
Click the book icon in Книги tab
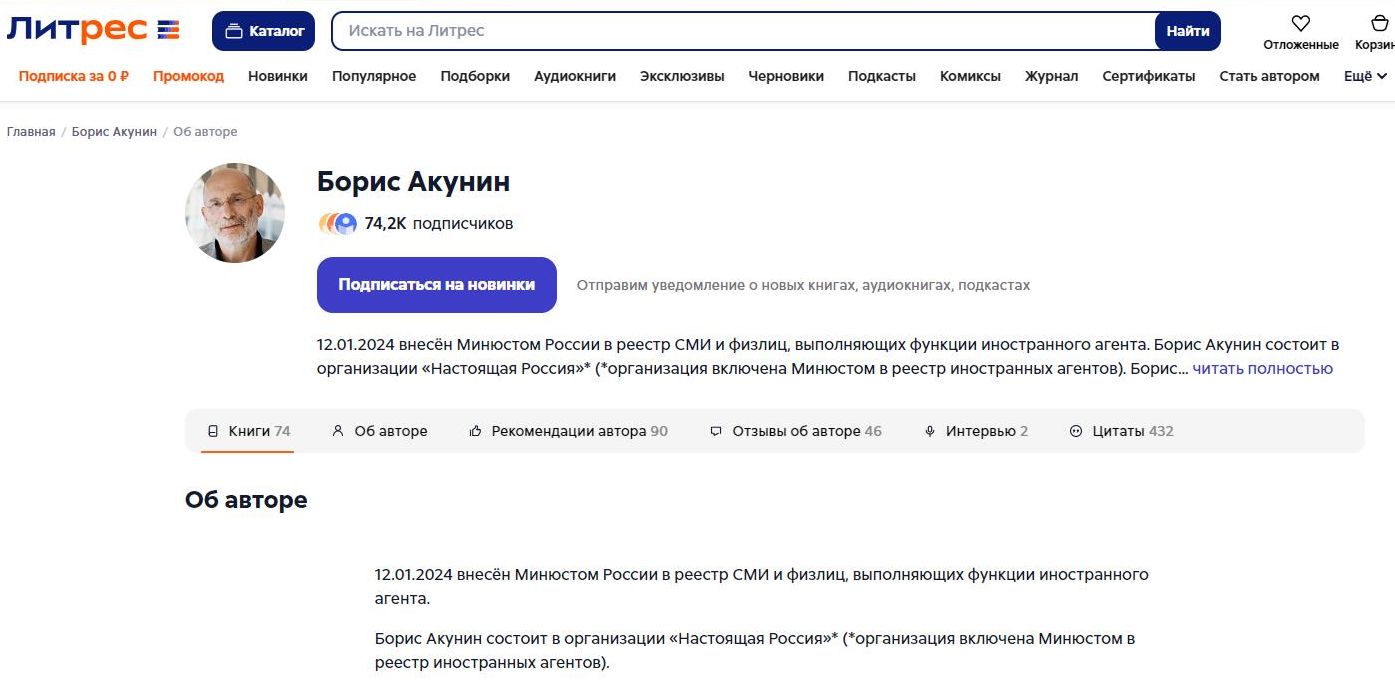(213, 431)
